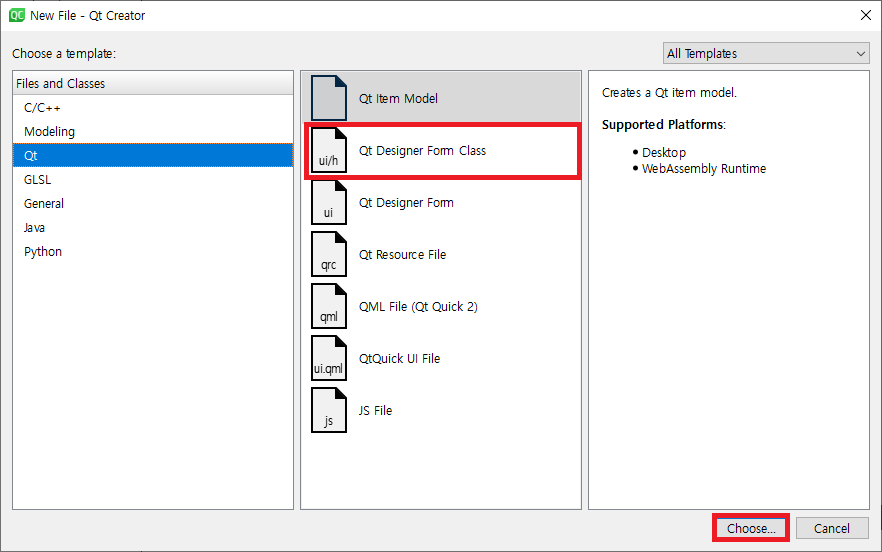Select Qt Resource File template text
Image resolution: width=882 pixels, height=552 pixels.
402,255
